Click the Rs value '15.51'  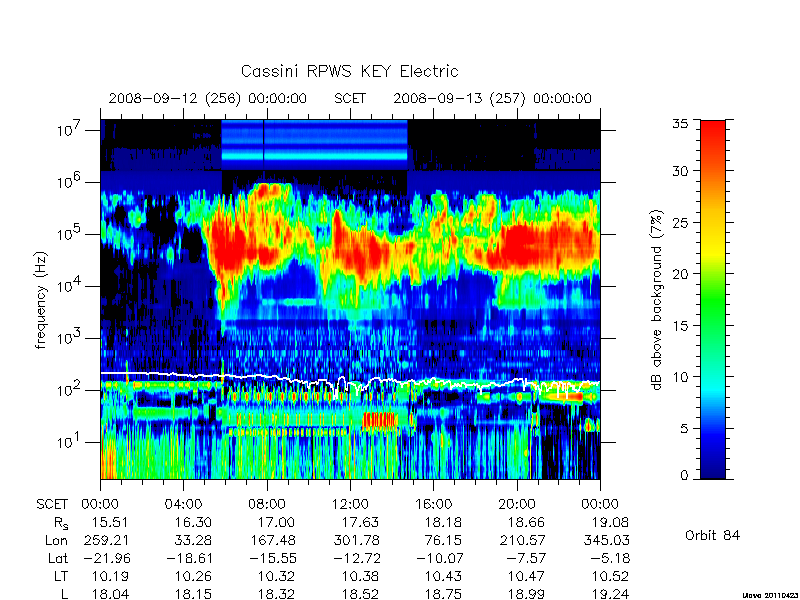(x=110, y=522)
